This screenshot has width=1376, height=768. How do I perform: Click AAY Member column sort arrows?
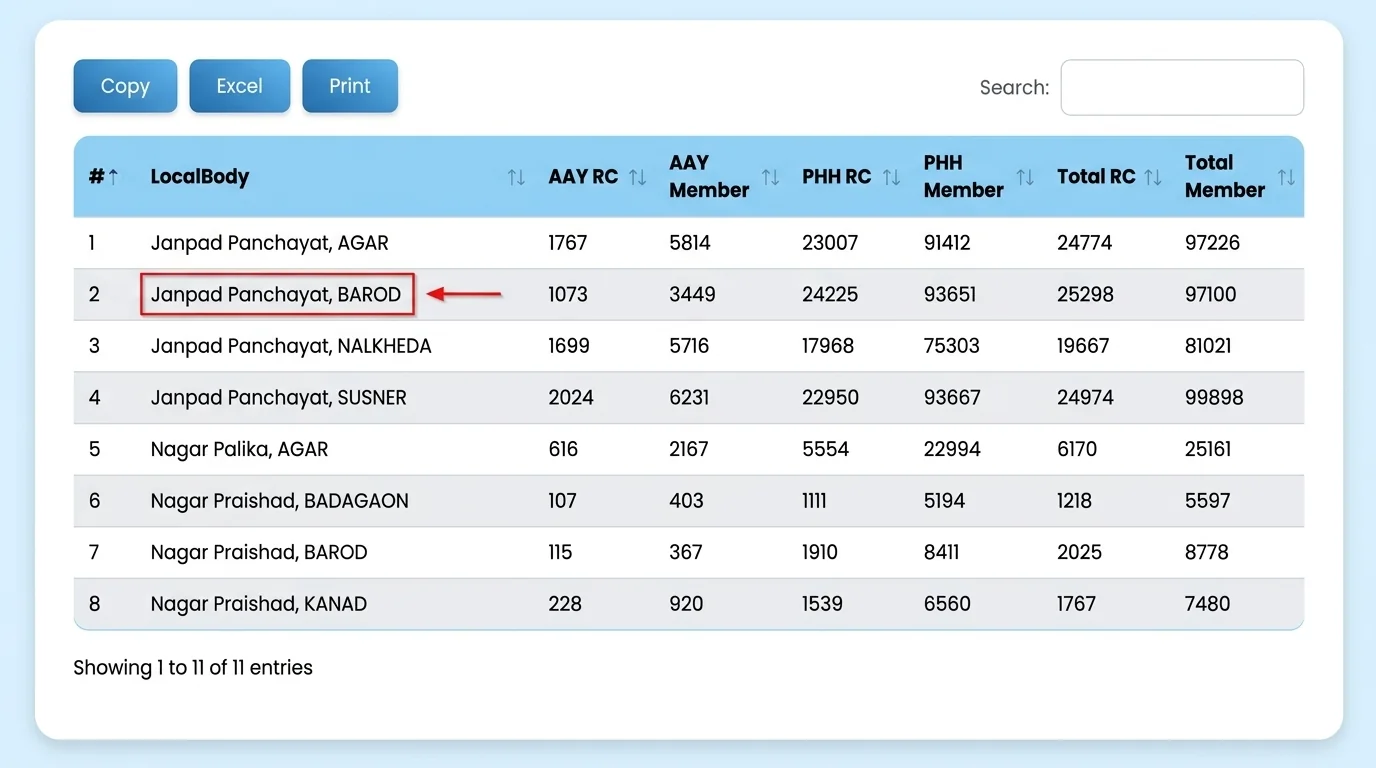(x=770, y=177)
